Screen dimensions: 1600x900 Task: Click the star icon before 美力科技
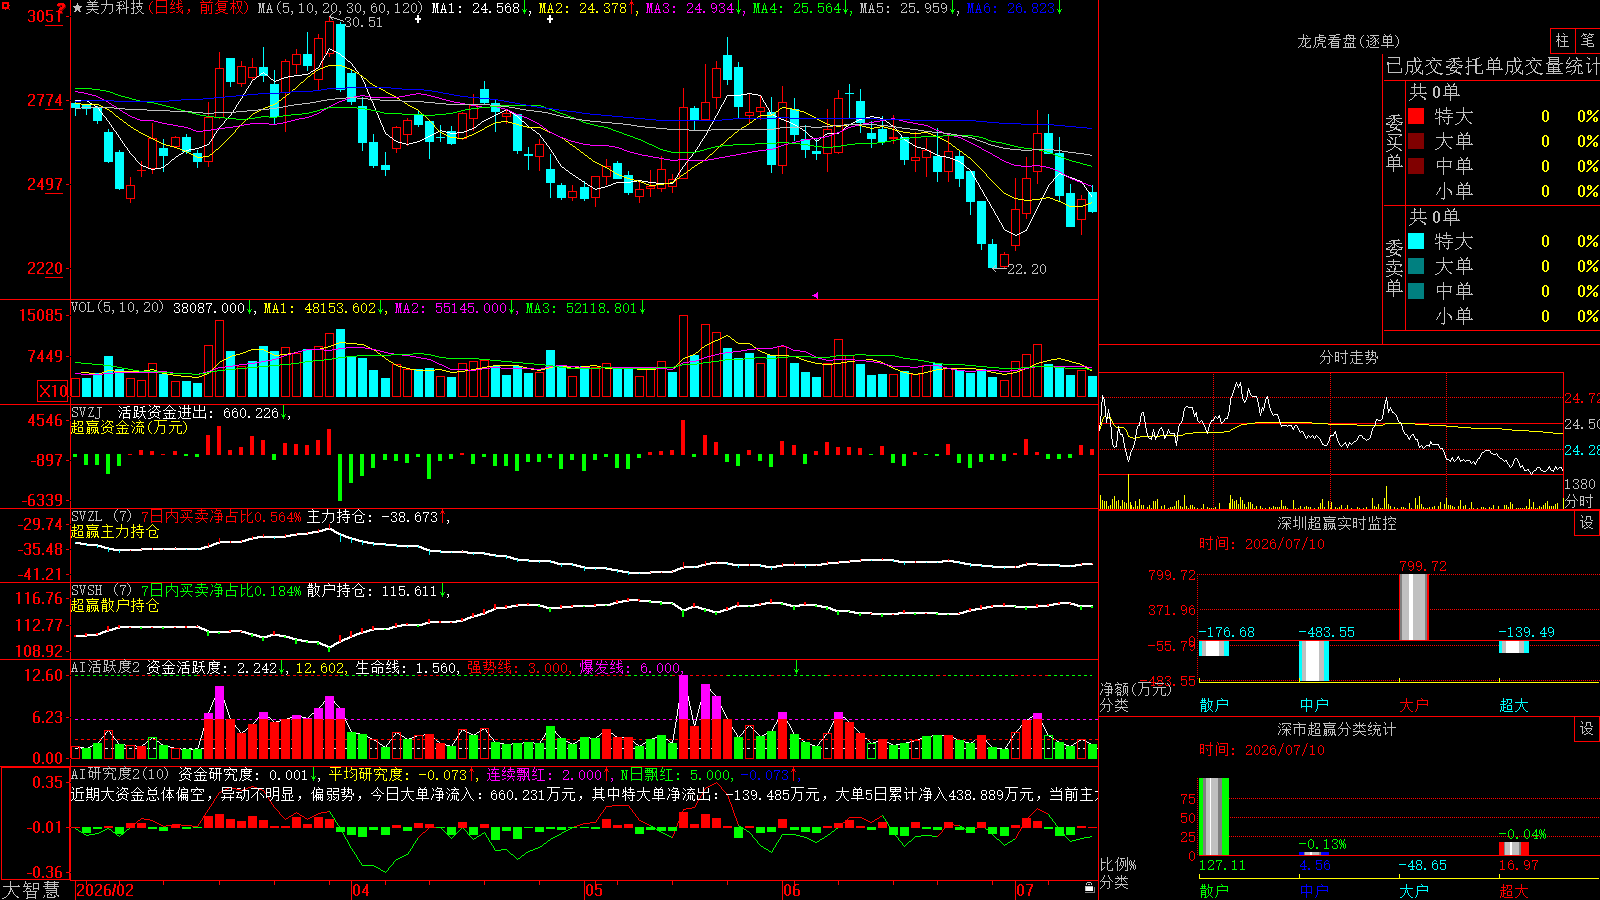[x=78, y=8]
